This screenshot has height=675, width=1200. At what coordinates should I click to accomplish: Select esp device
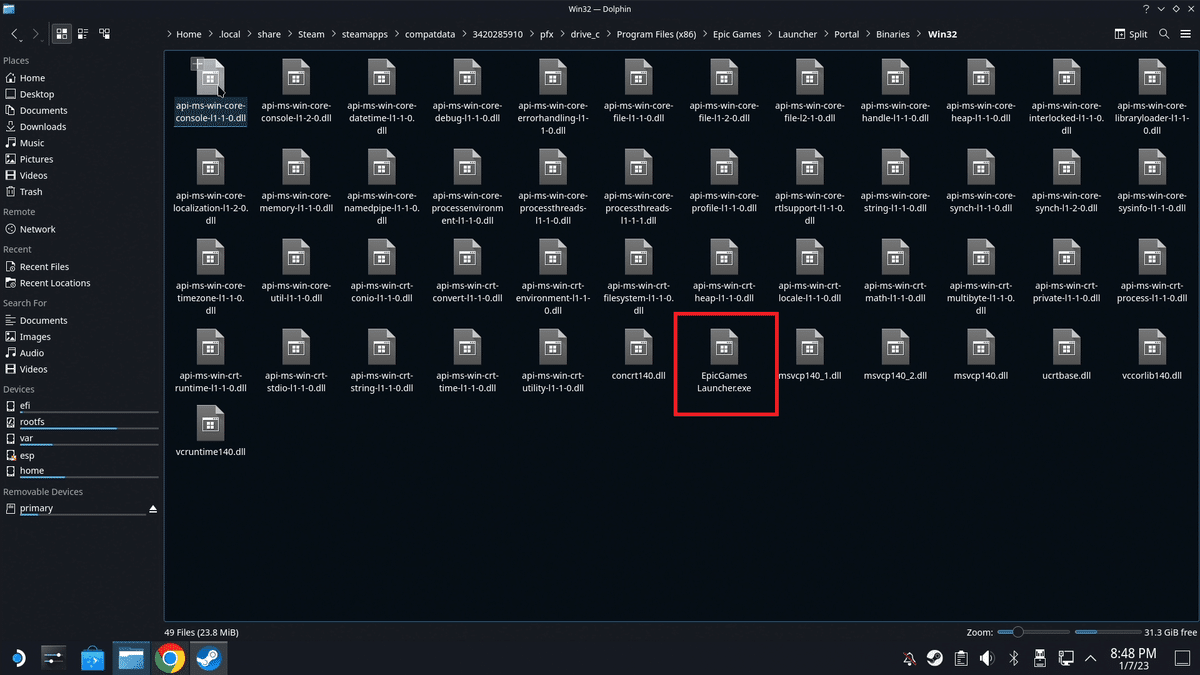[x=27, y=455]
